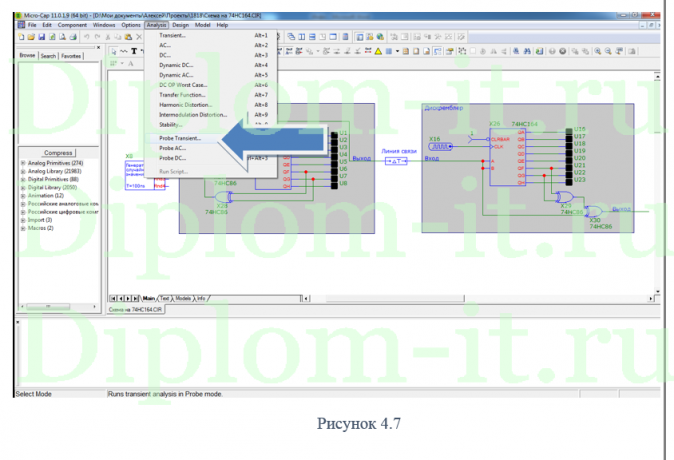This screenshot has height=460, width=674.
Task: Open the Search tab in browser panel
Action: click(48, 56)
